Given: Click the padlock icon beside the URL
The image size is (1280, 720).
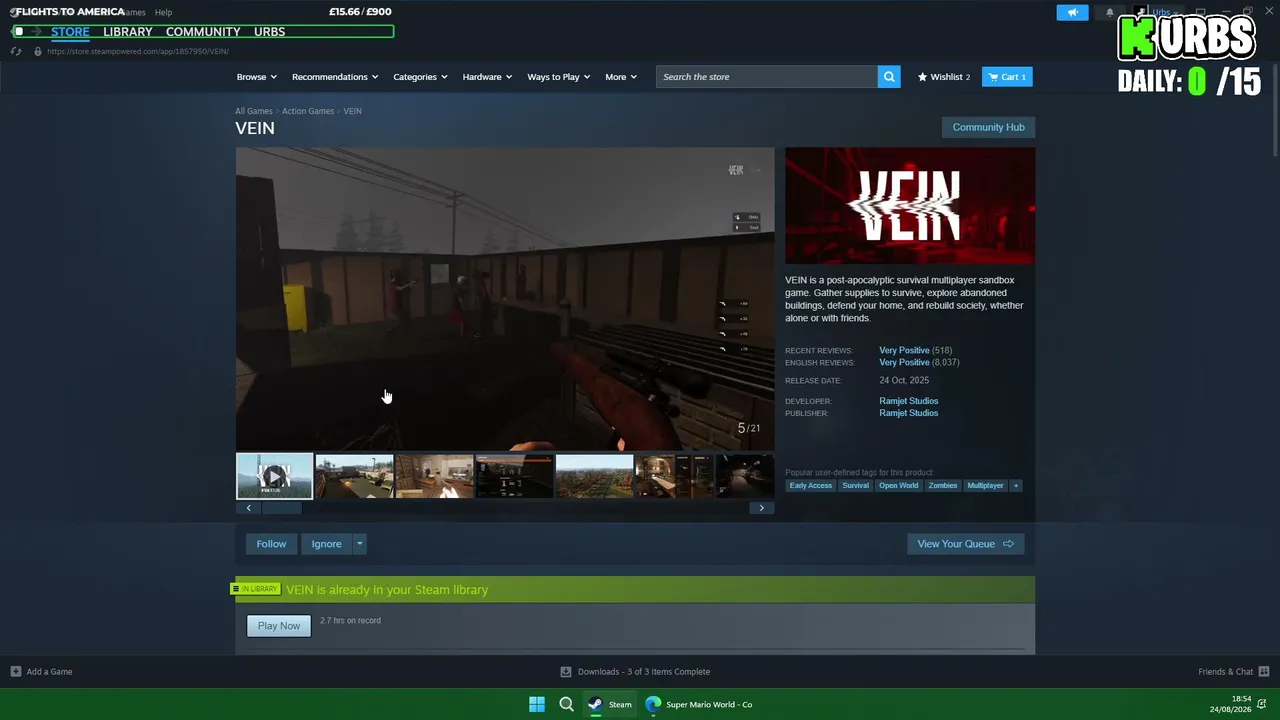Looking at the screenshot, I should click(38, 51).
